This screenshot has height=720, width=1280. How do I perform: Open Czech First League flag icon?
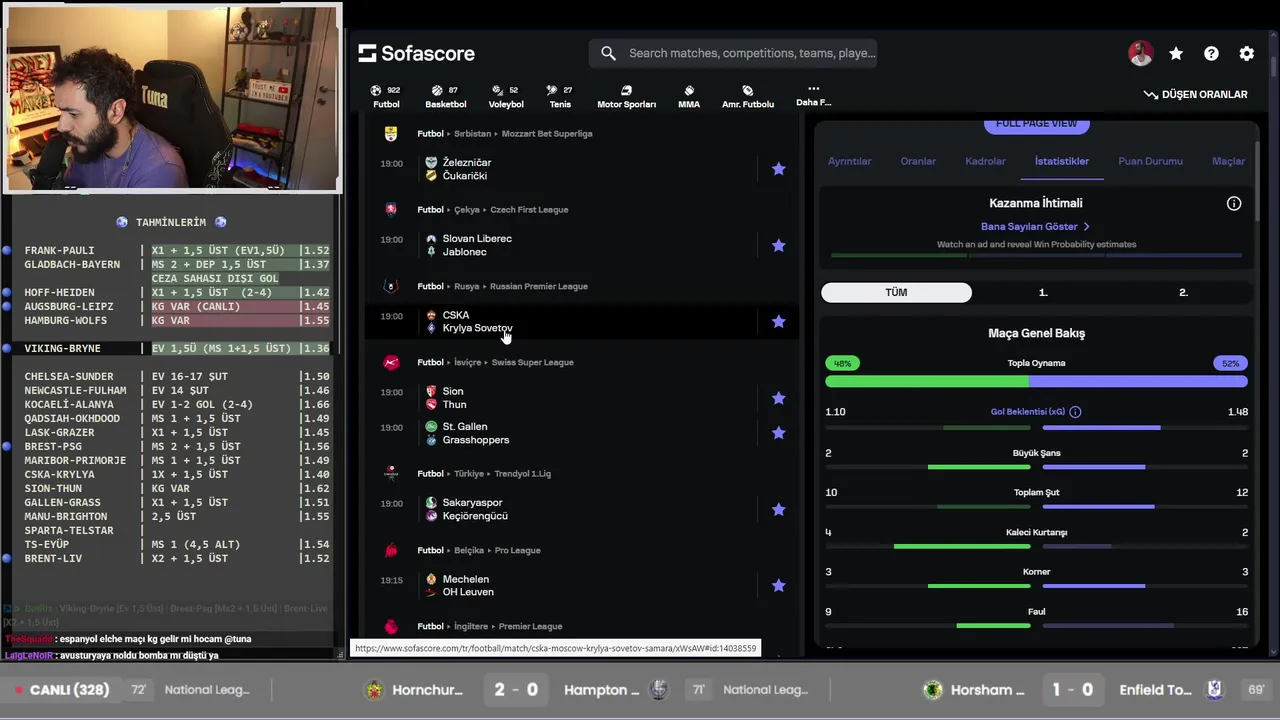coord(391,209)
